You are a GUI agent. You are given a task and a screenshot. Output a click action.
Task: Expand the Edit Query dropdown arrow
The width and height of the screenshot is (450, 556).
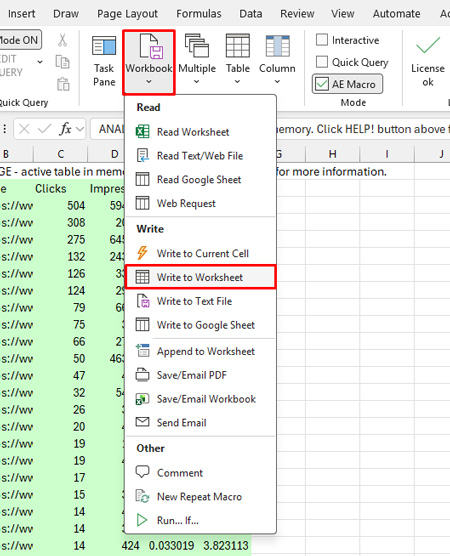tap(40, 62)
